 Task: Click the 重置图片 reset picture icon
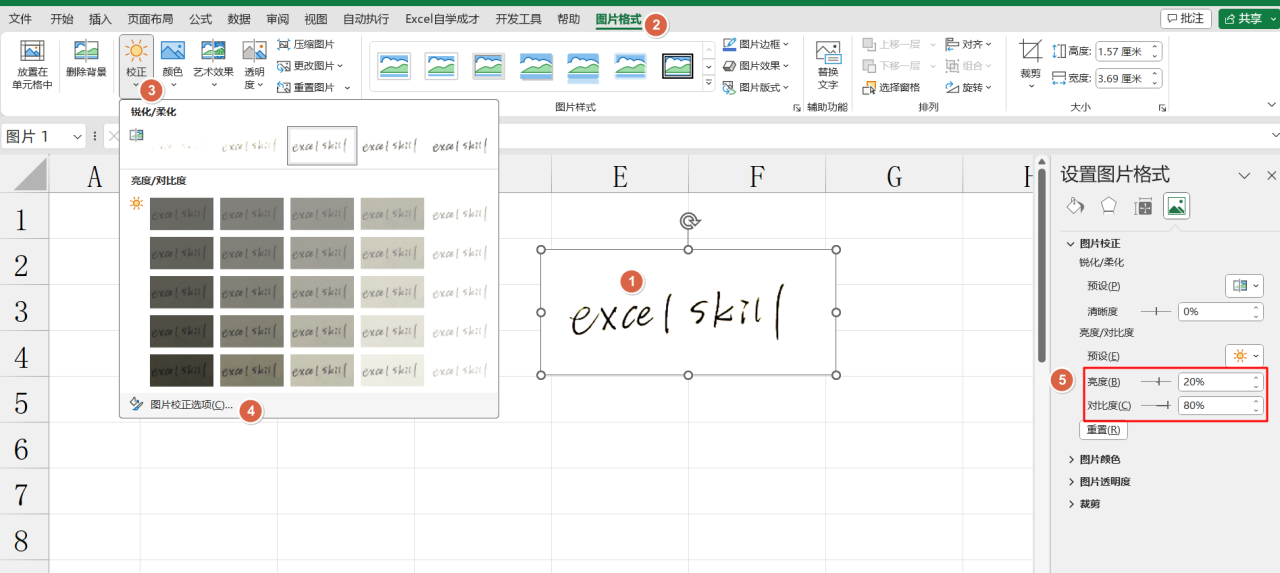point(284,87)
